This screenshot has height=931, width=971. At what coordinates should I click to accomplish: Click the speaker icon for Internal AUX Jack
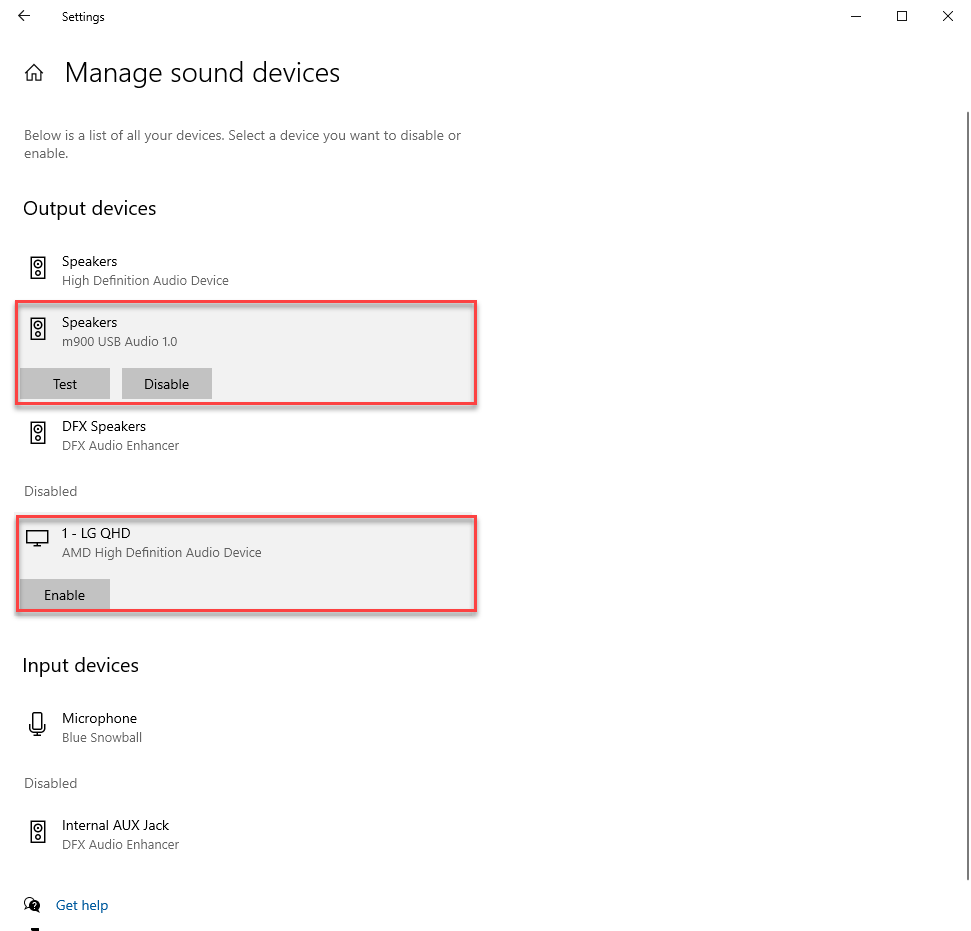37,831
